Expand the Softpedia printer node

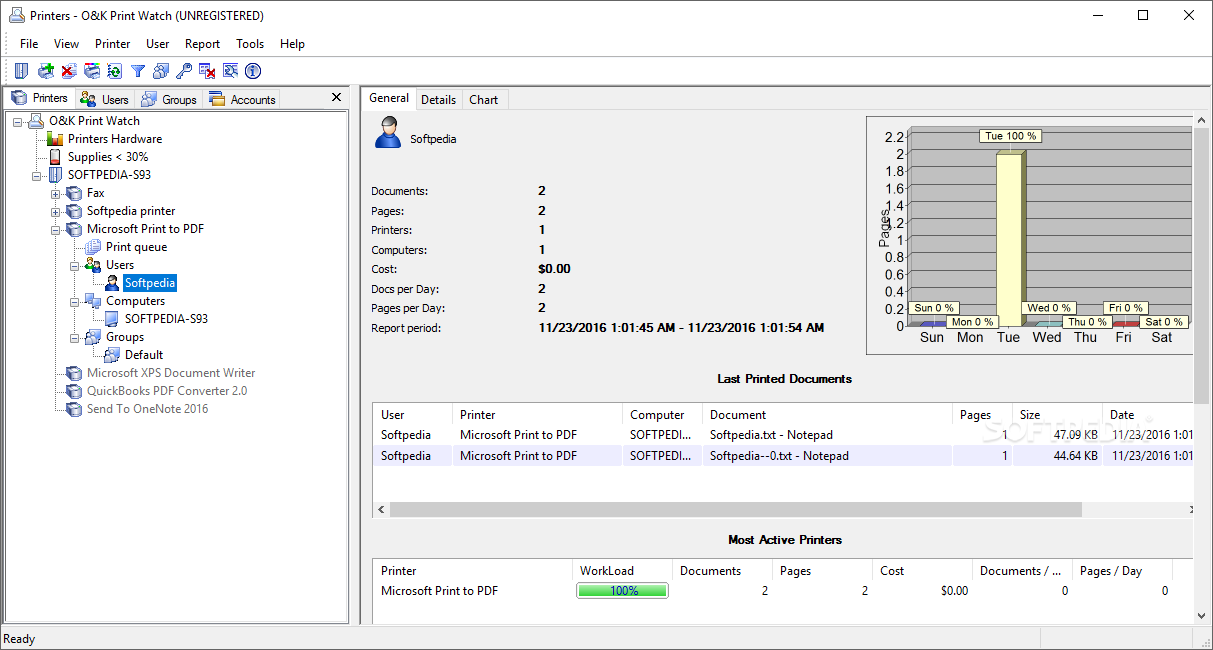click(x=56, y=211)
